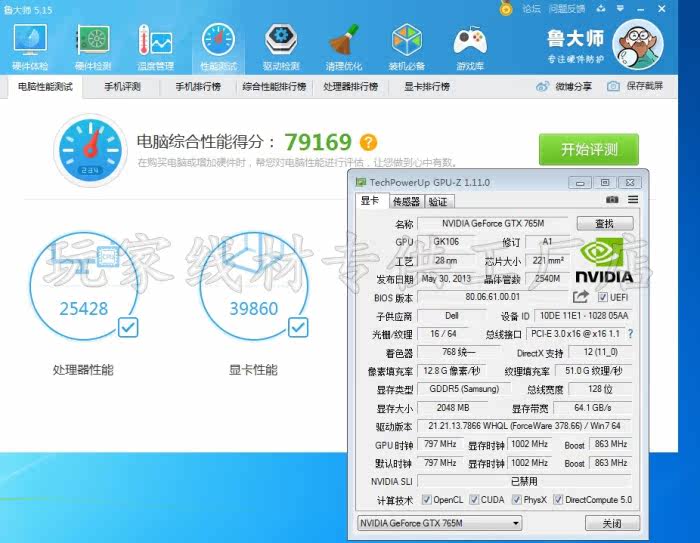The image size is (700, 543).
Task: Click the 子供应商 value Dell
Action: click(451, 316)
